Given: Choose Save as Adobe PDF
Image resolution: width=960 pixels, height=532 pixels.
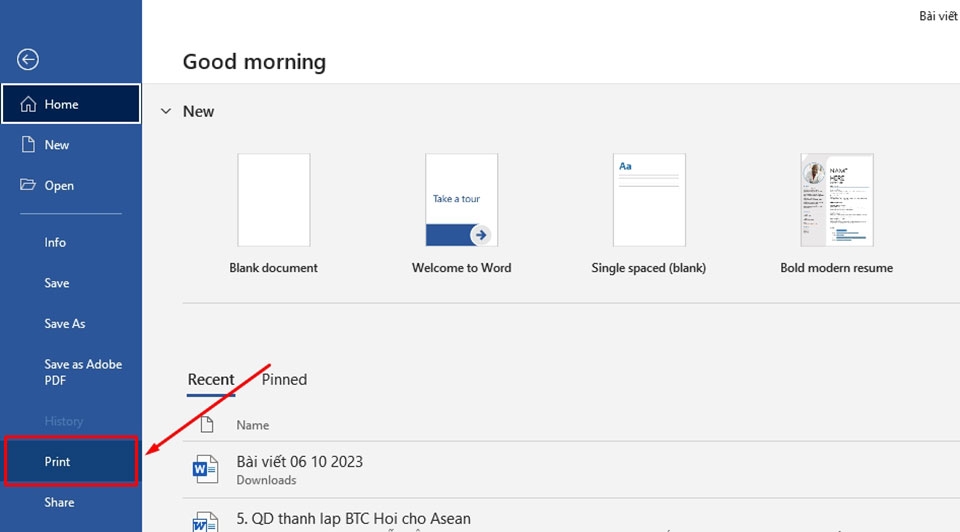Looking at the screenshot, I should pos(83,372).
